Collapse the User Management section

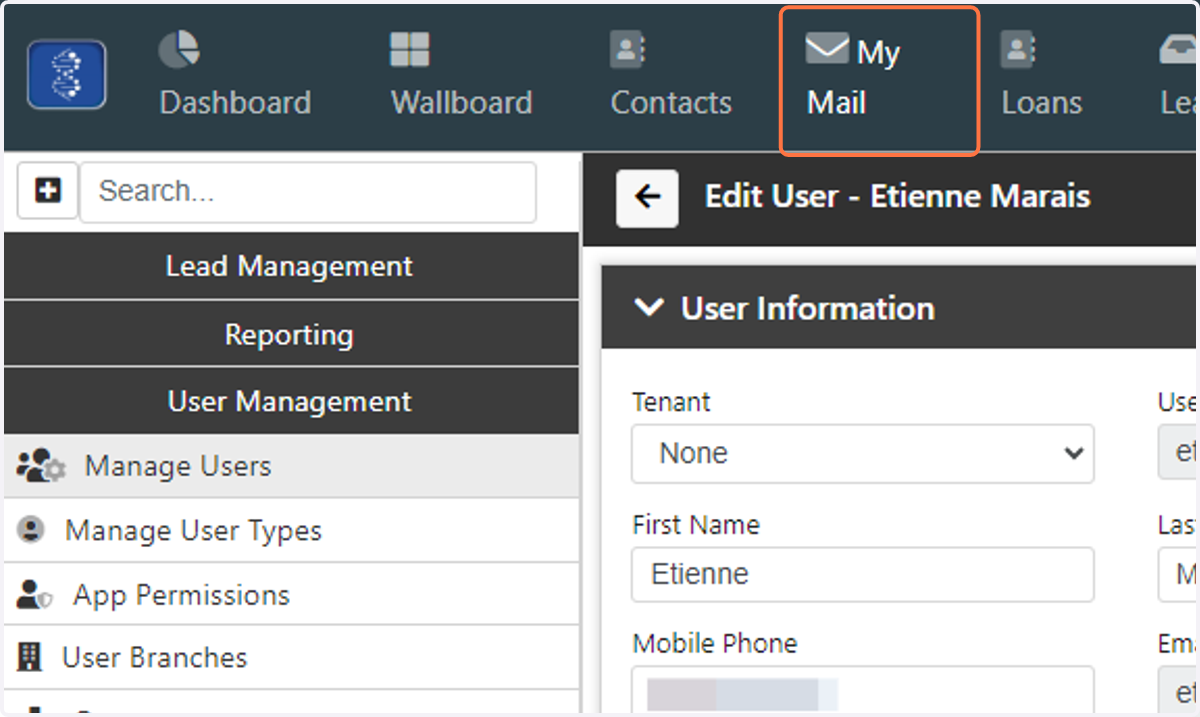tap(291, 401)
